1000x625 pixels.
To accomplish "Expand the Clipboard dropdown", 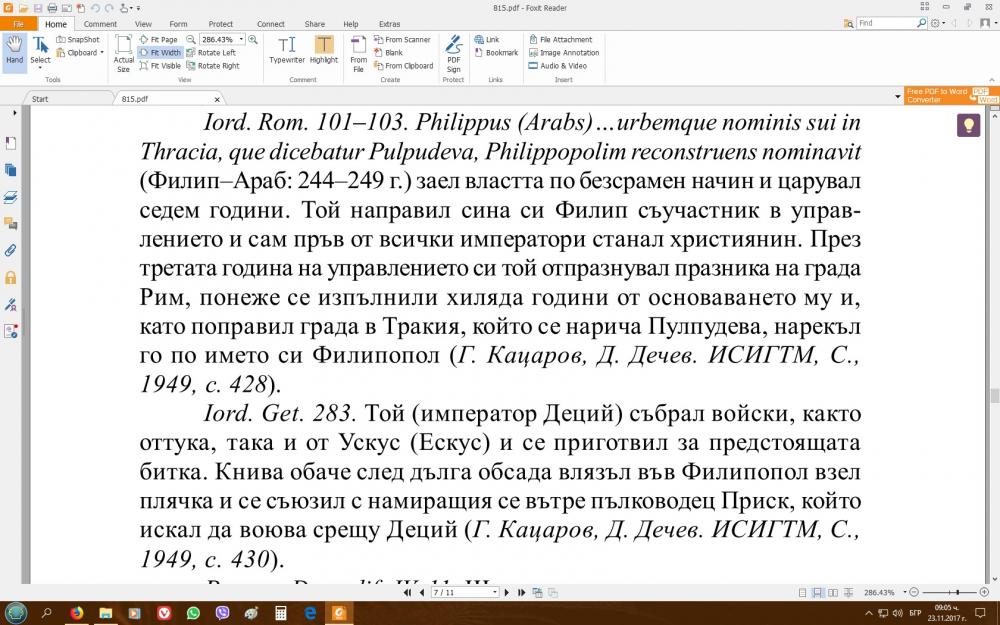I will 101,53.
